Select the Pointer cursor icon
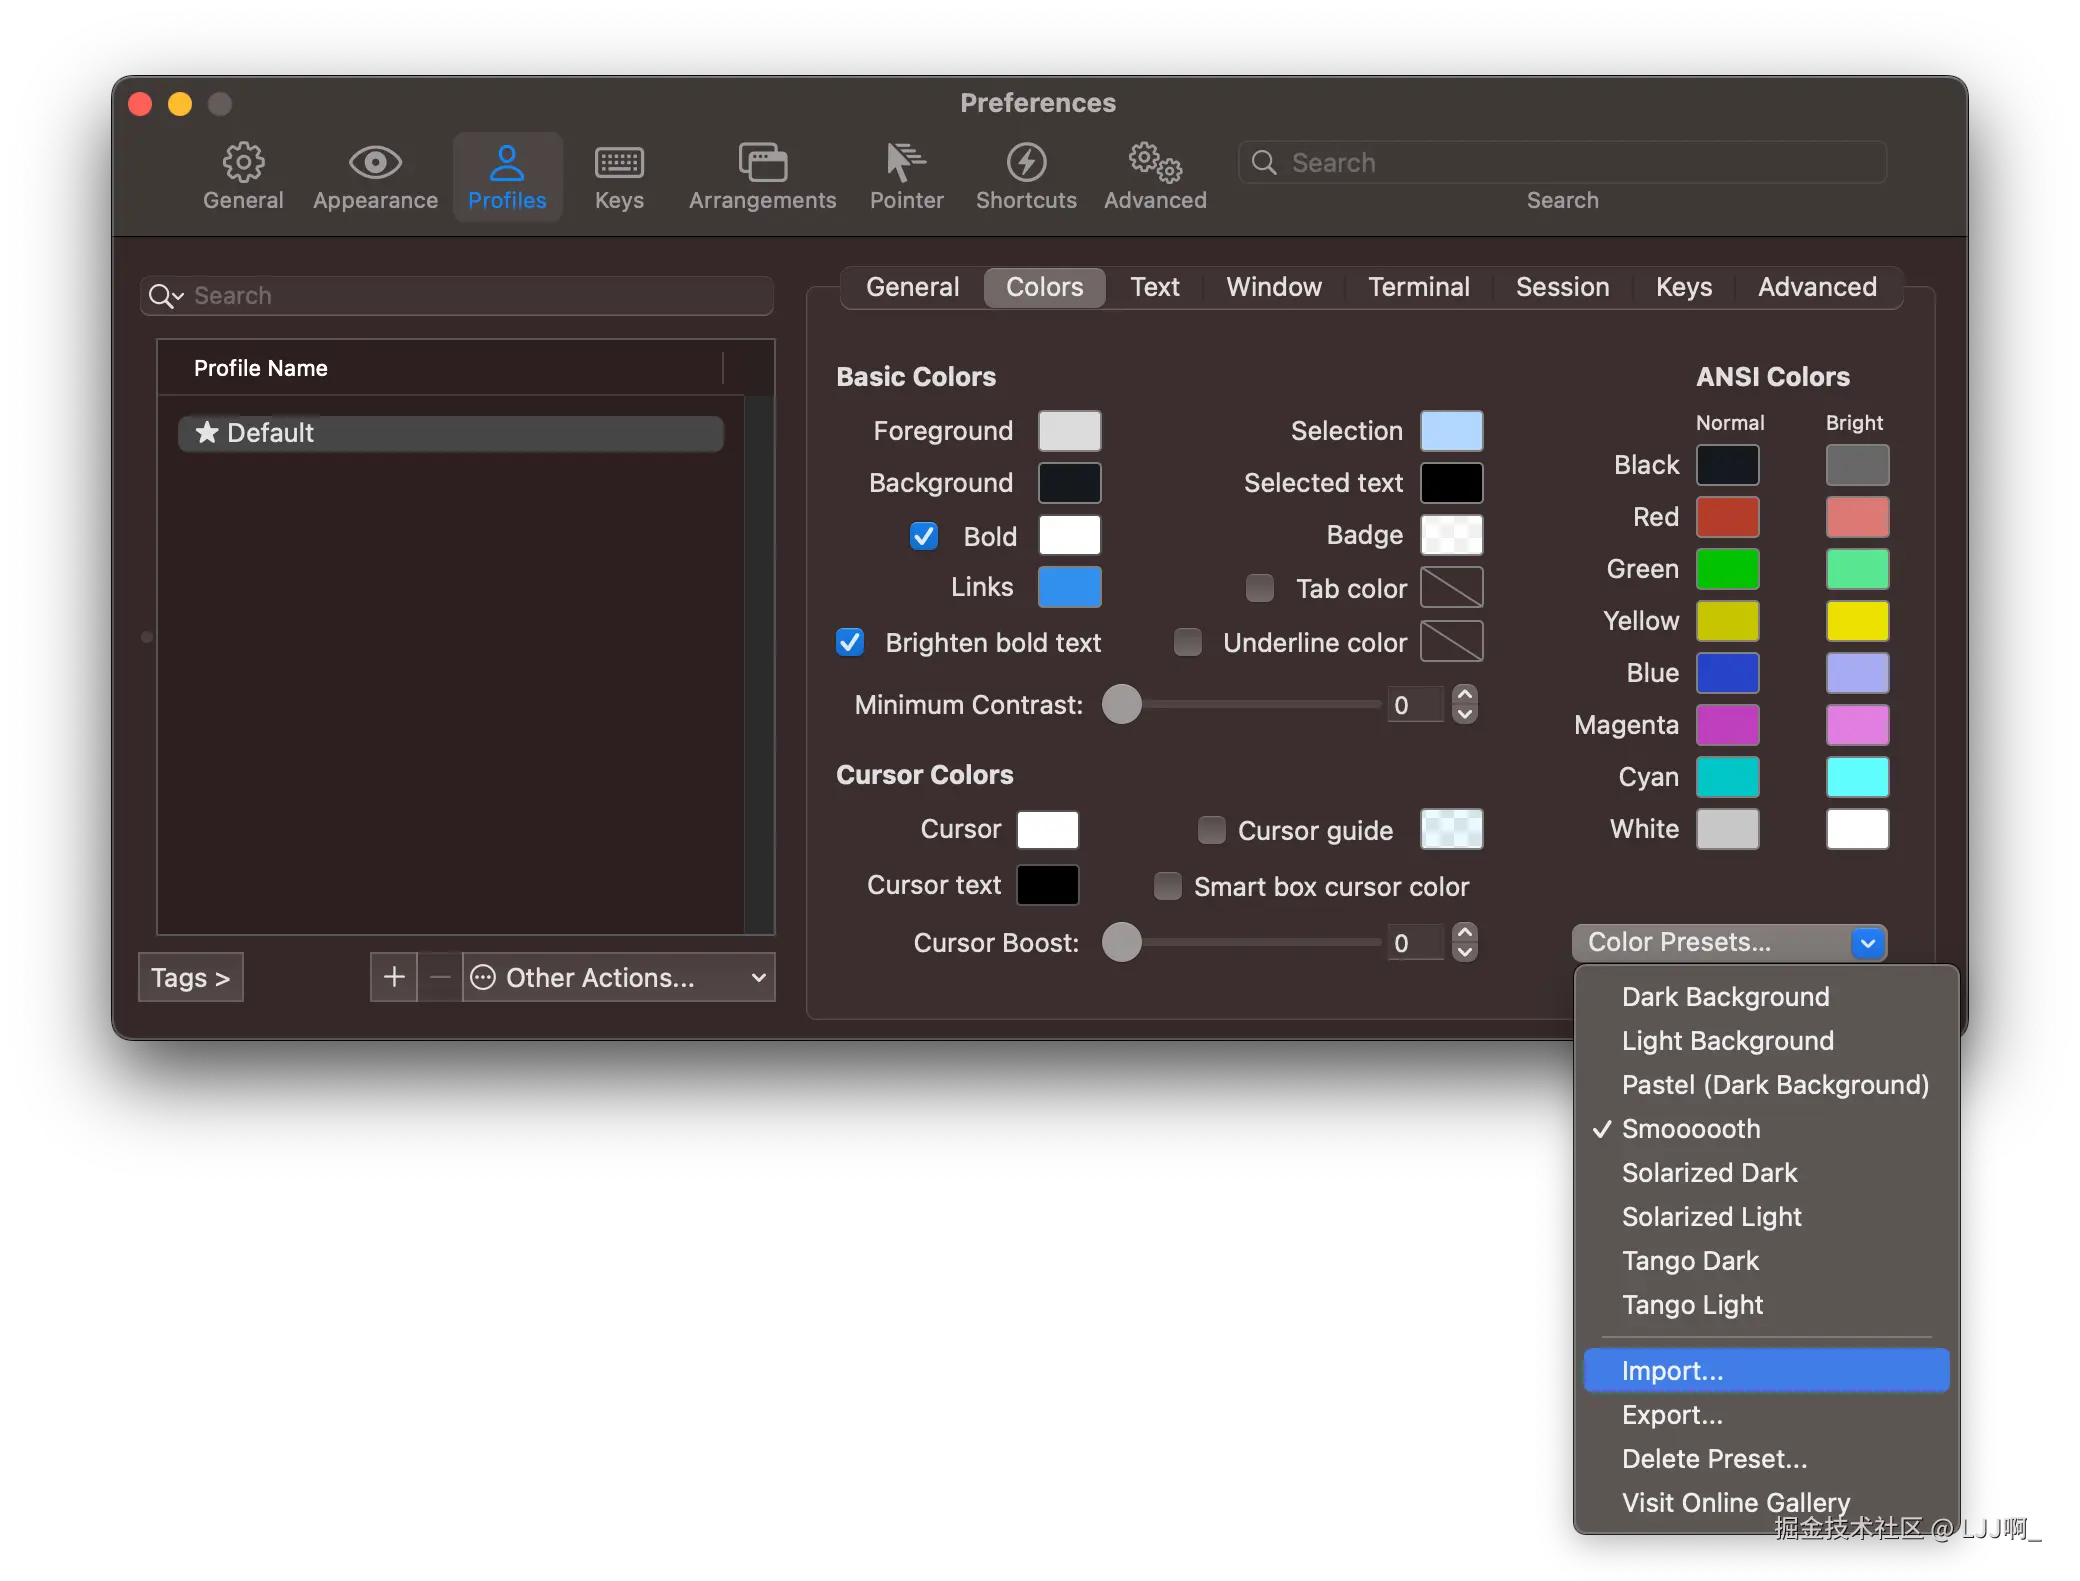Screen dimensions: 2080x1581 click(x=906, y=163)
